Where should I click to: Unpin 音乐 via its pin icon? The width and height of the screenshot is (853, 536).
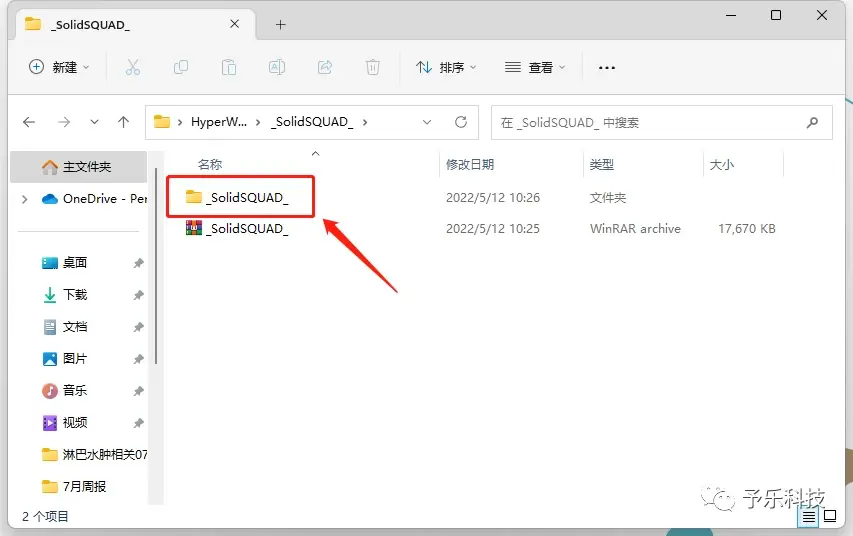coord(139,391)
